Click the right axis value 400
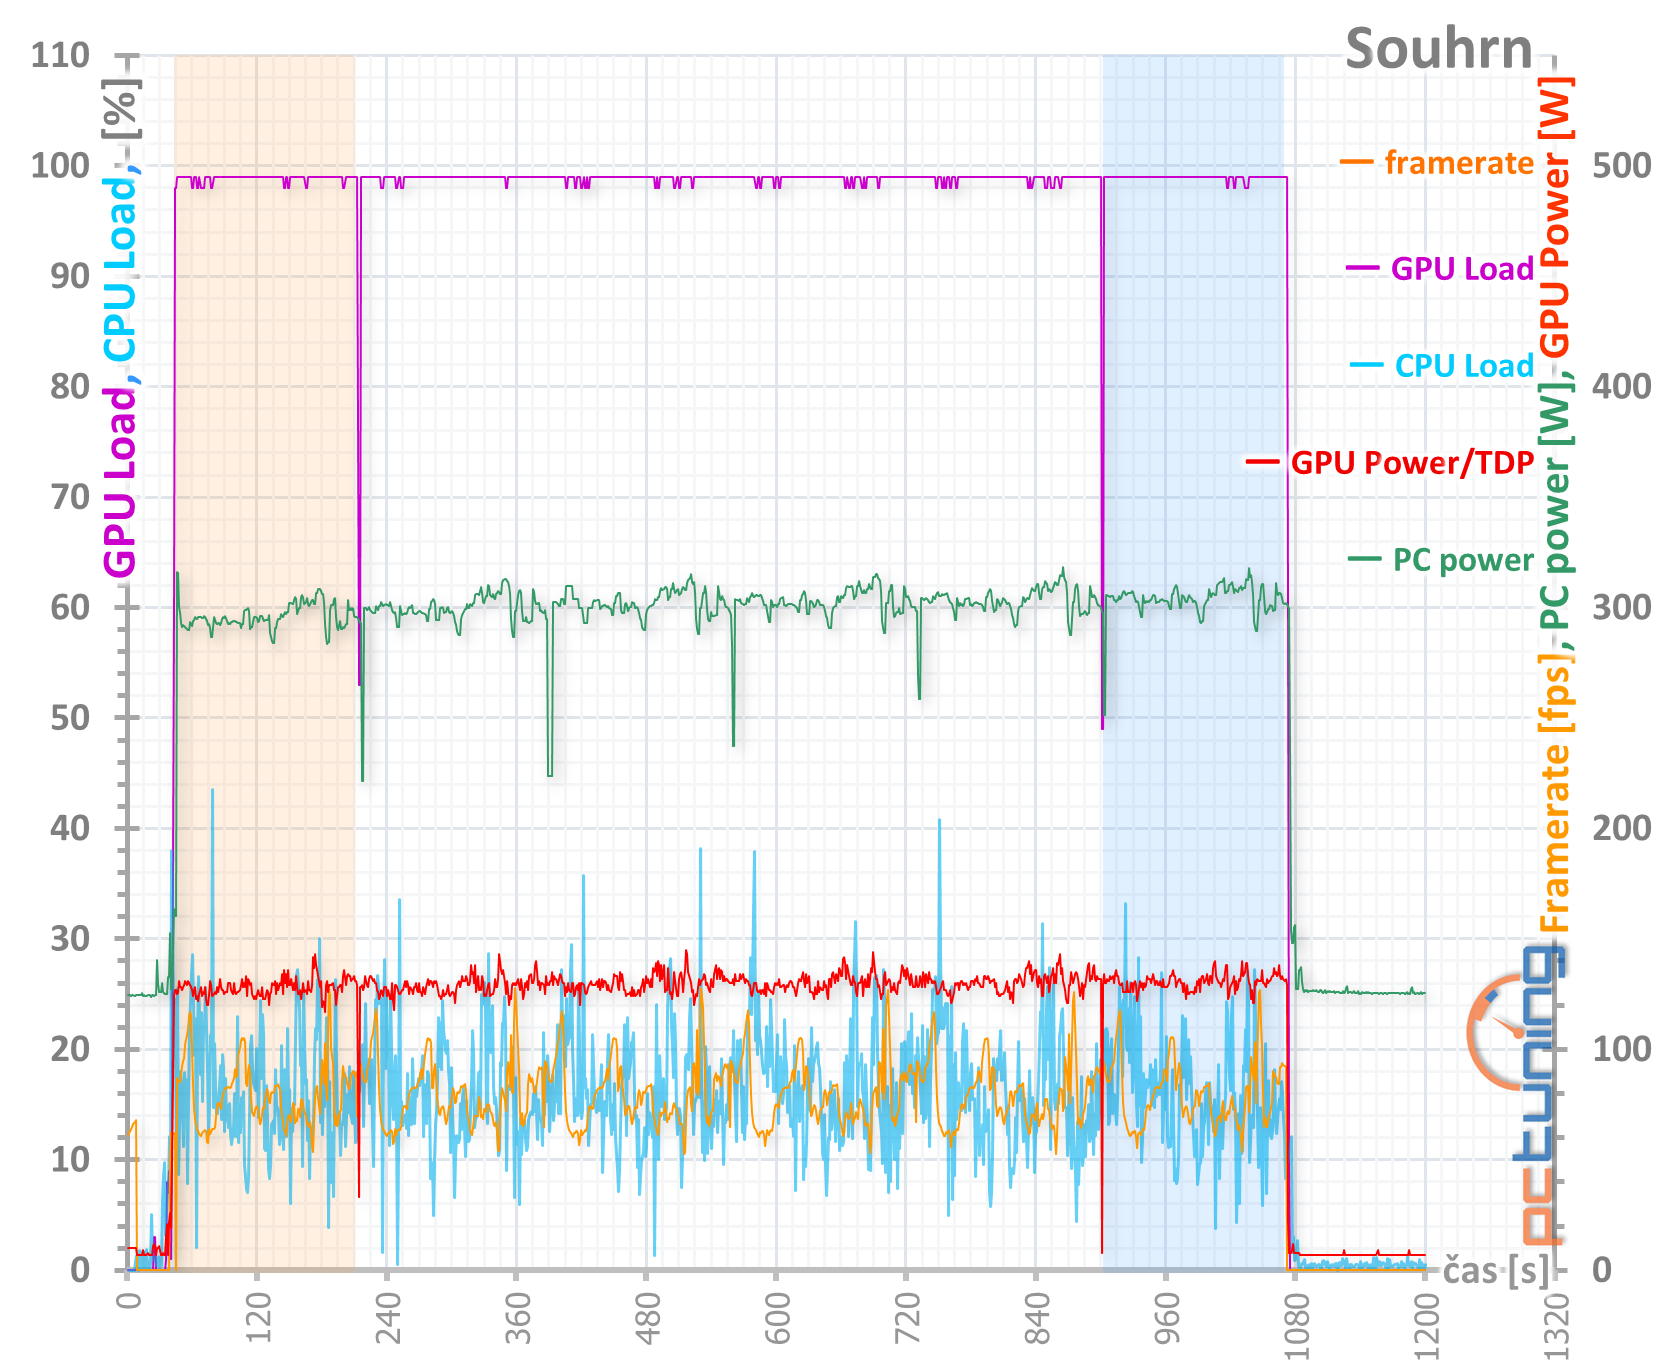 [1621, 386]
